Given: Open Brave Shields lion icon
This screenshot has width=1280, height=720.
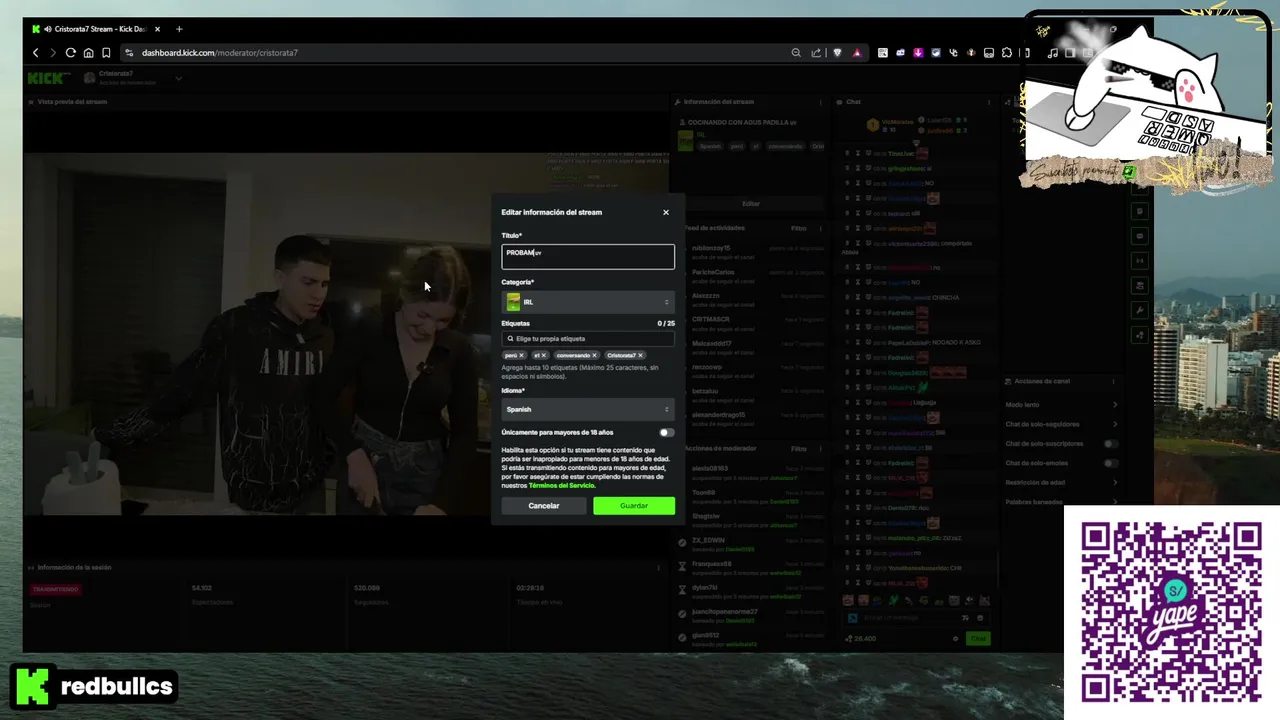Looking at the screenshot, I should pos(838,53).
